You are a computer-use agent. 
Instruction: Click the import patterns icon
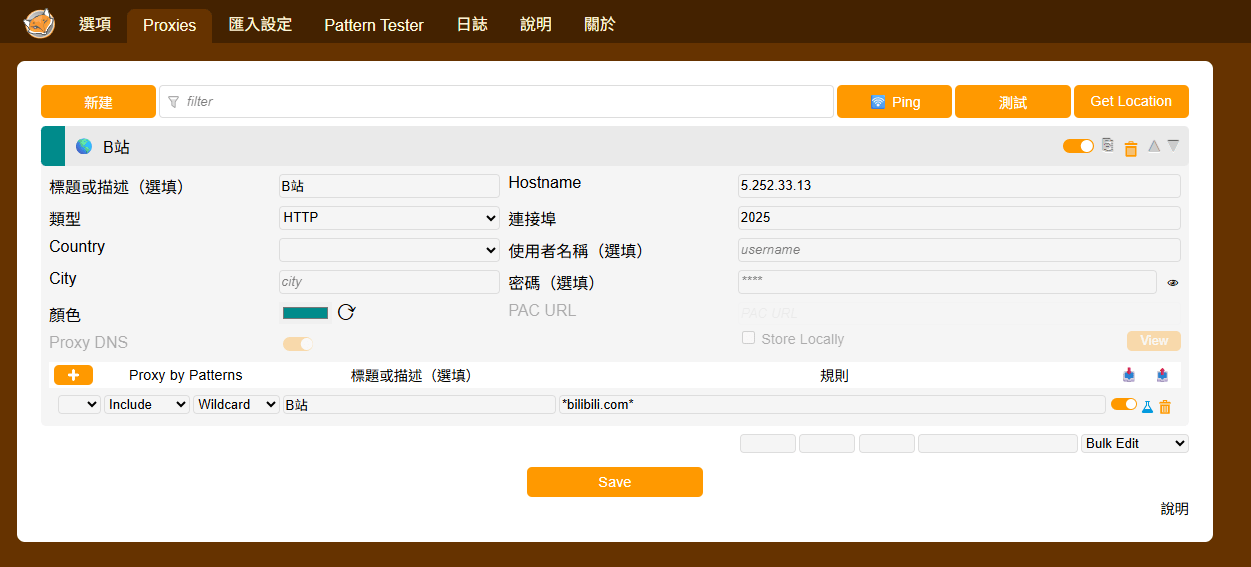1129,375
